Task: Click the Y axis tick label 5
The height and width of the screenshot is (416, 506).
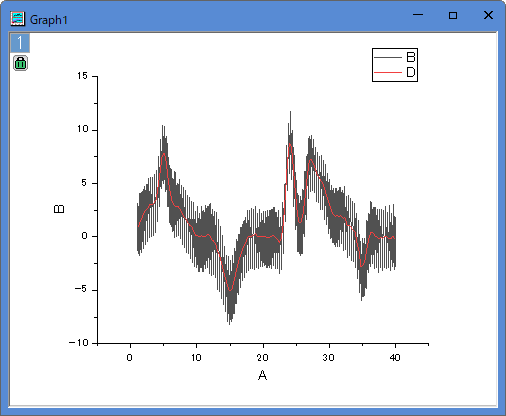Action: 85,183
